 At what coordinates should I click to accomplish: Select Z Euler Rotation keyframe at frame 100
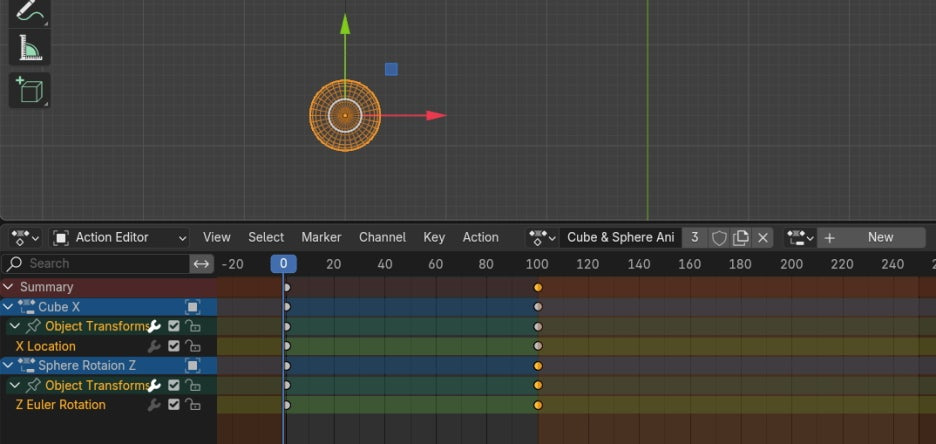click(x=538, y=405)
